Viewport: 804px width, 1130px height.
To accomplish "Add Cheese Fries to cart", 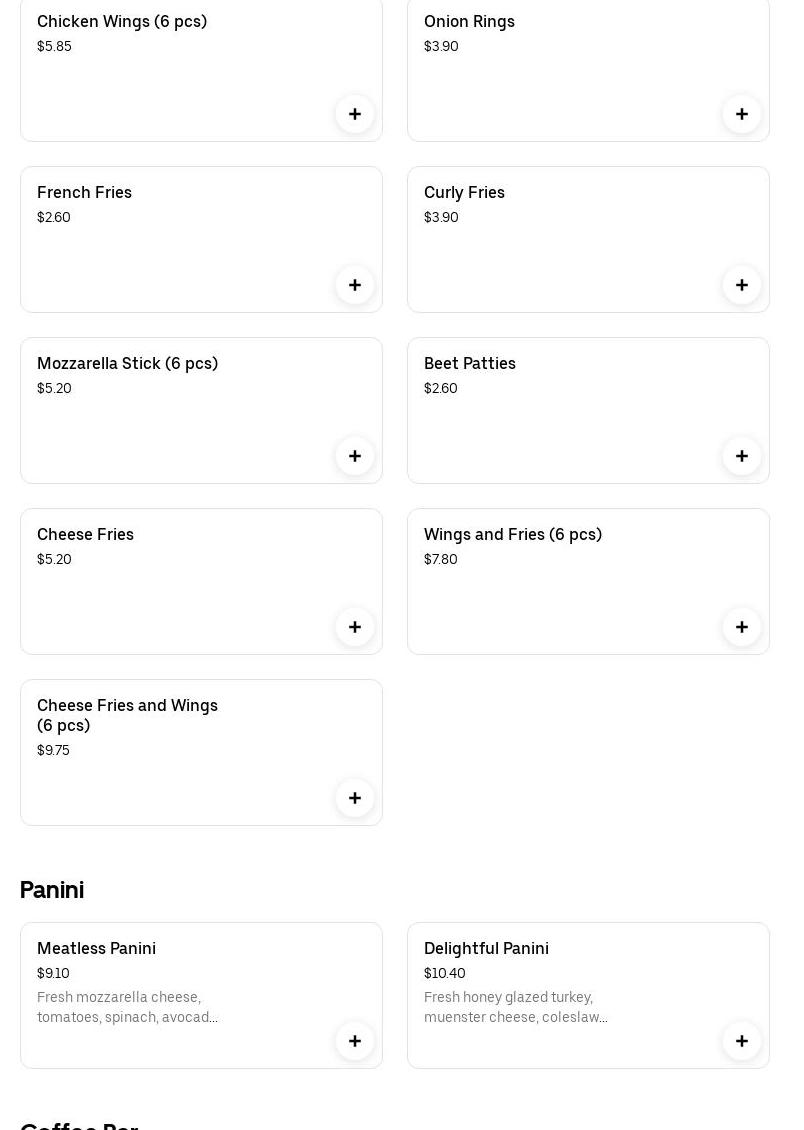I will coord(355,627).
